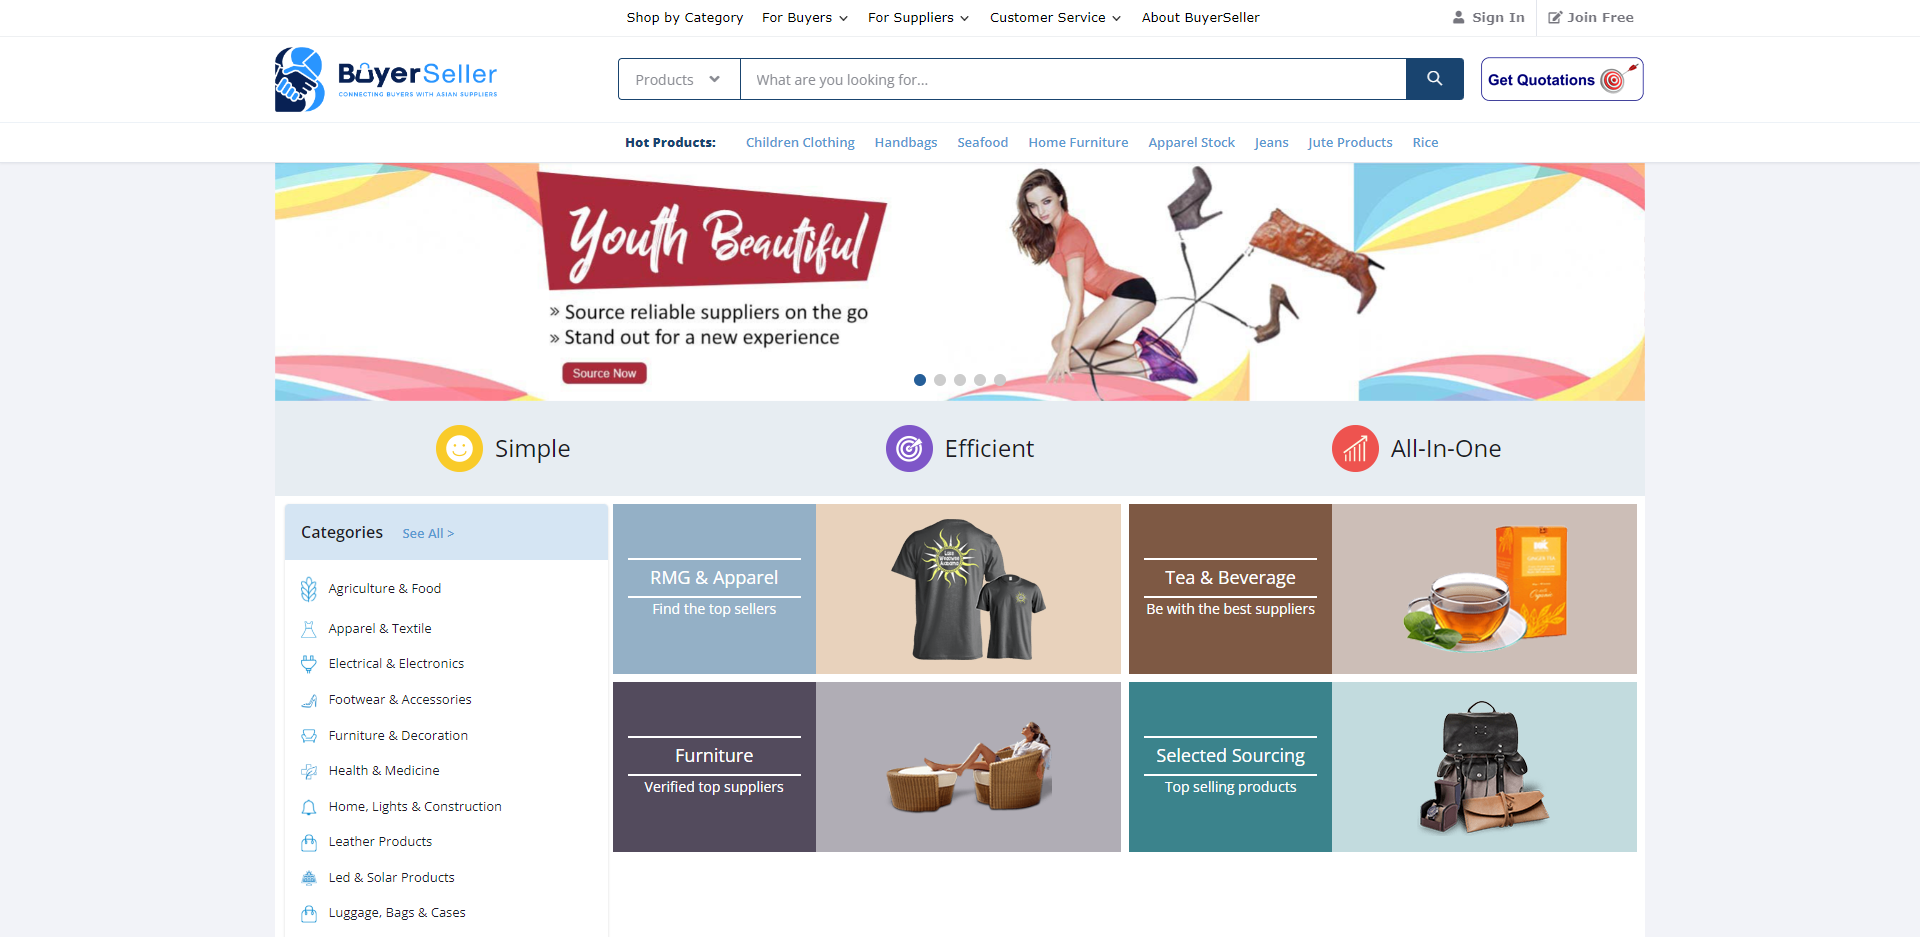Select the first banner carousel dot
Screen dimensions: 1920x937
pyautogui.click(x=920, y=380)
